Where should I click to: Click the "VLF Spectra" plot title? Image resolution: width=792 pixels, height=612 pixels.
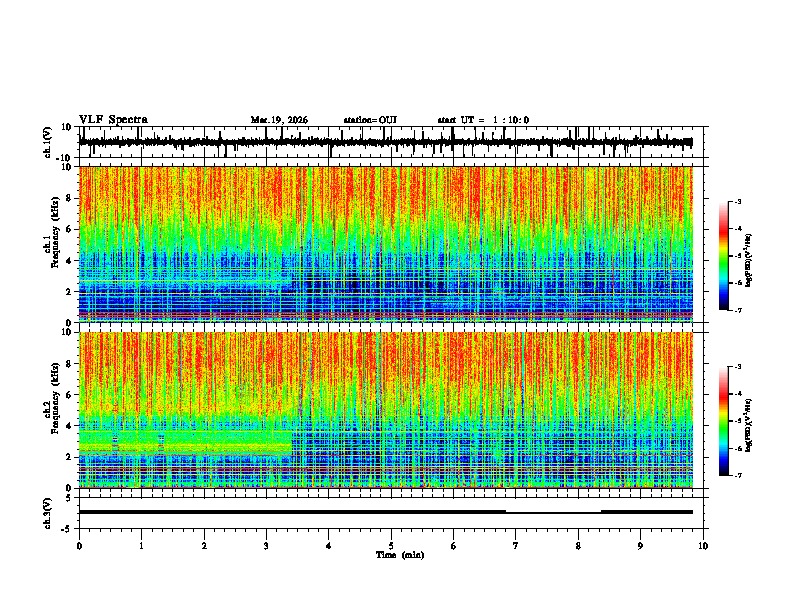point(113,120)
